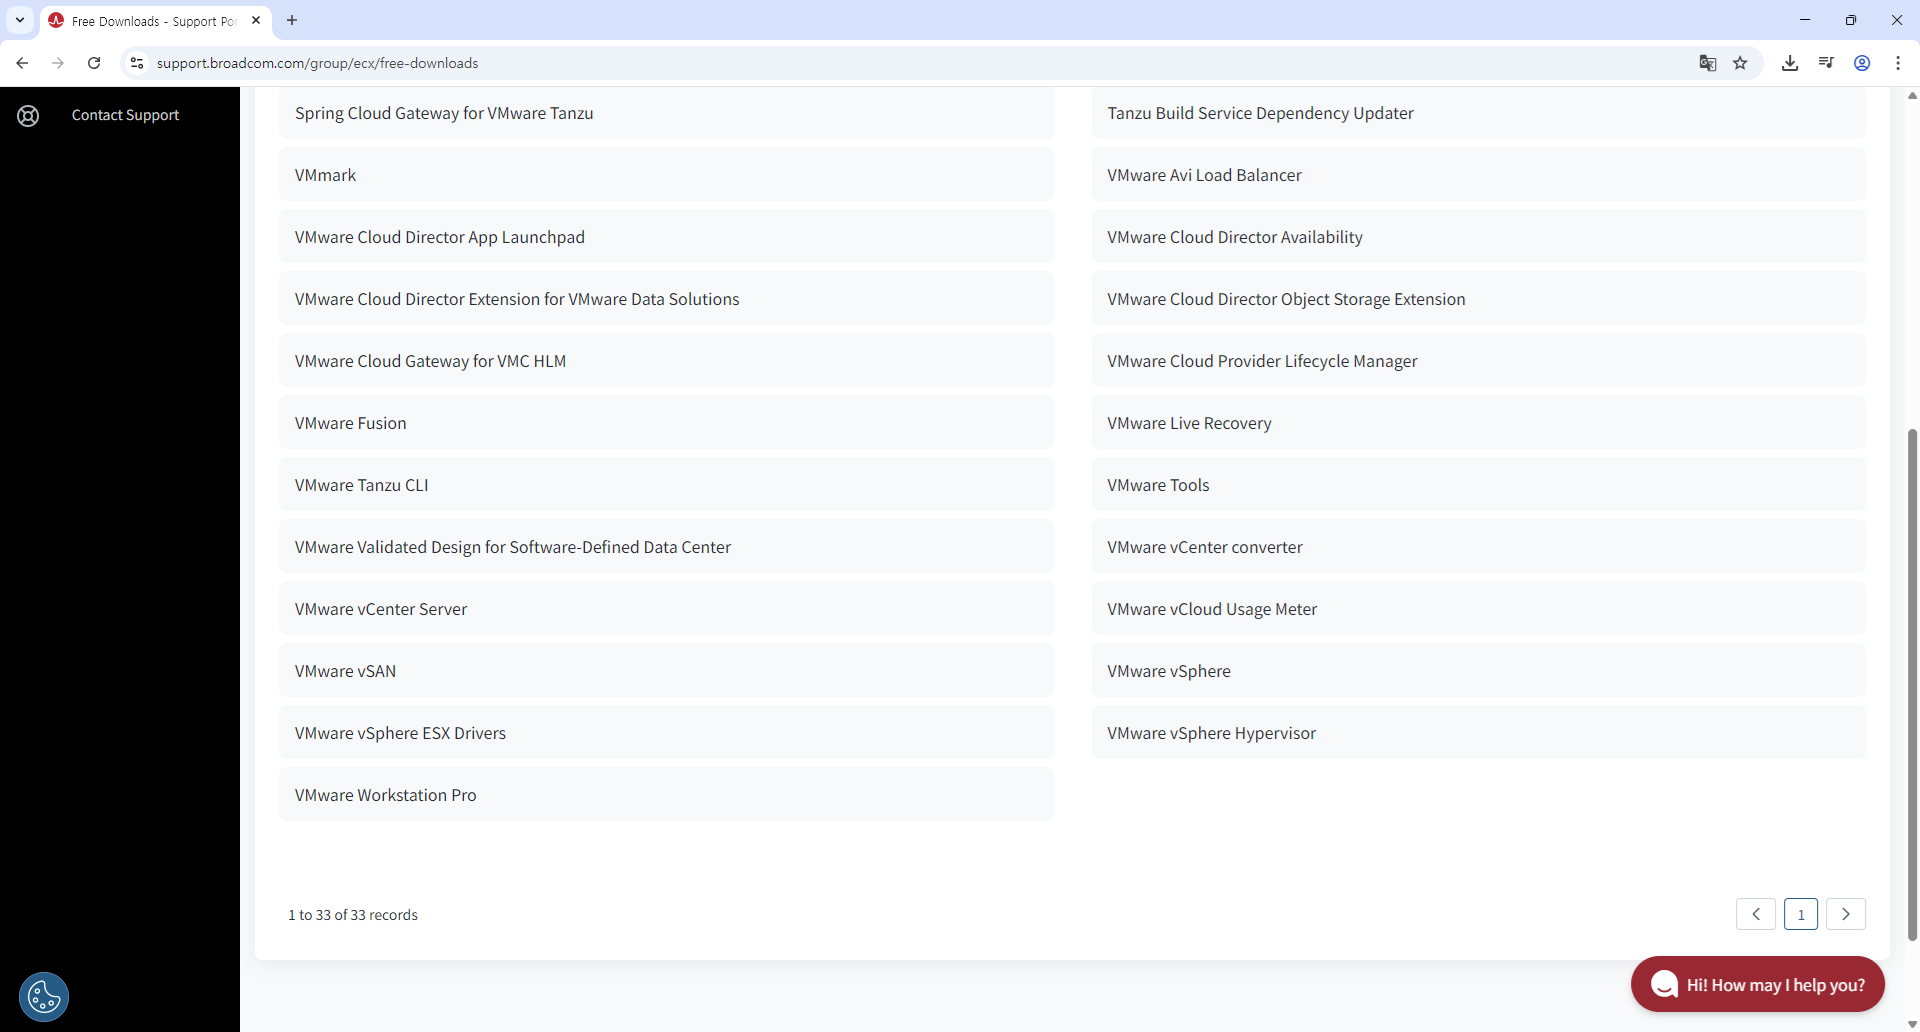
Task: Open the 'Hi! How may I help you?' chat
Action: pos(1758,985)
